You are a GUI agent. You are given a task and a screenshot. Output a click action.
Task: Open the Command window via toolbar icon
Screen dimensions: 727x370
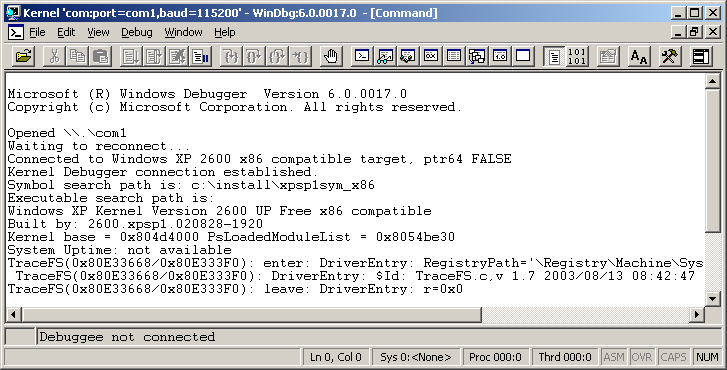(362, 56)
